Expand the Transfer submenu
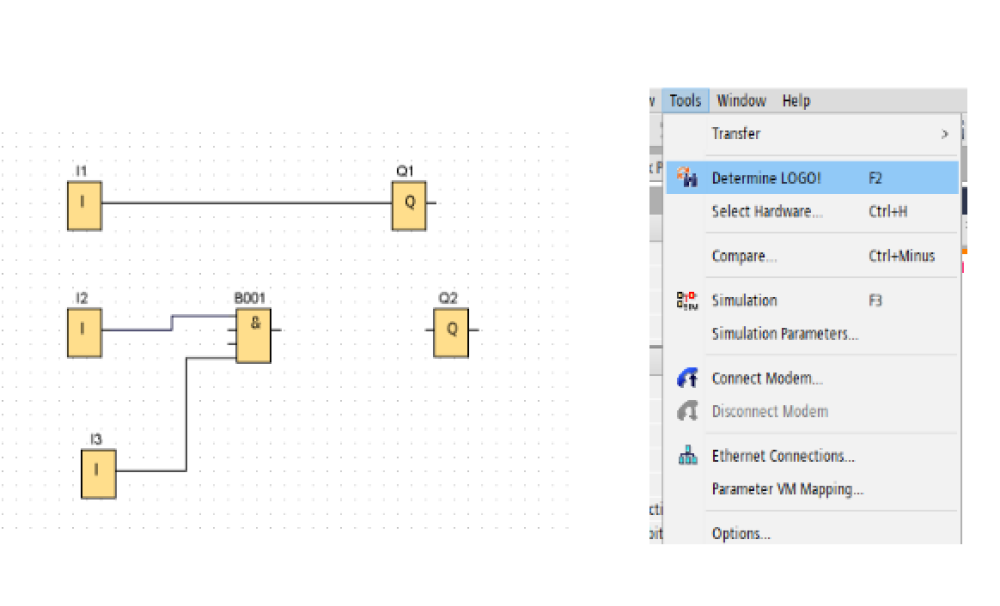 click(812, 134)
